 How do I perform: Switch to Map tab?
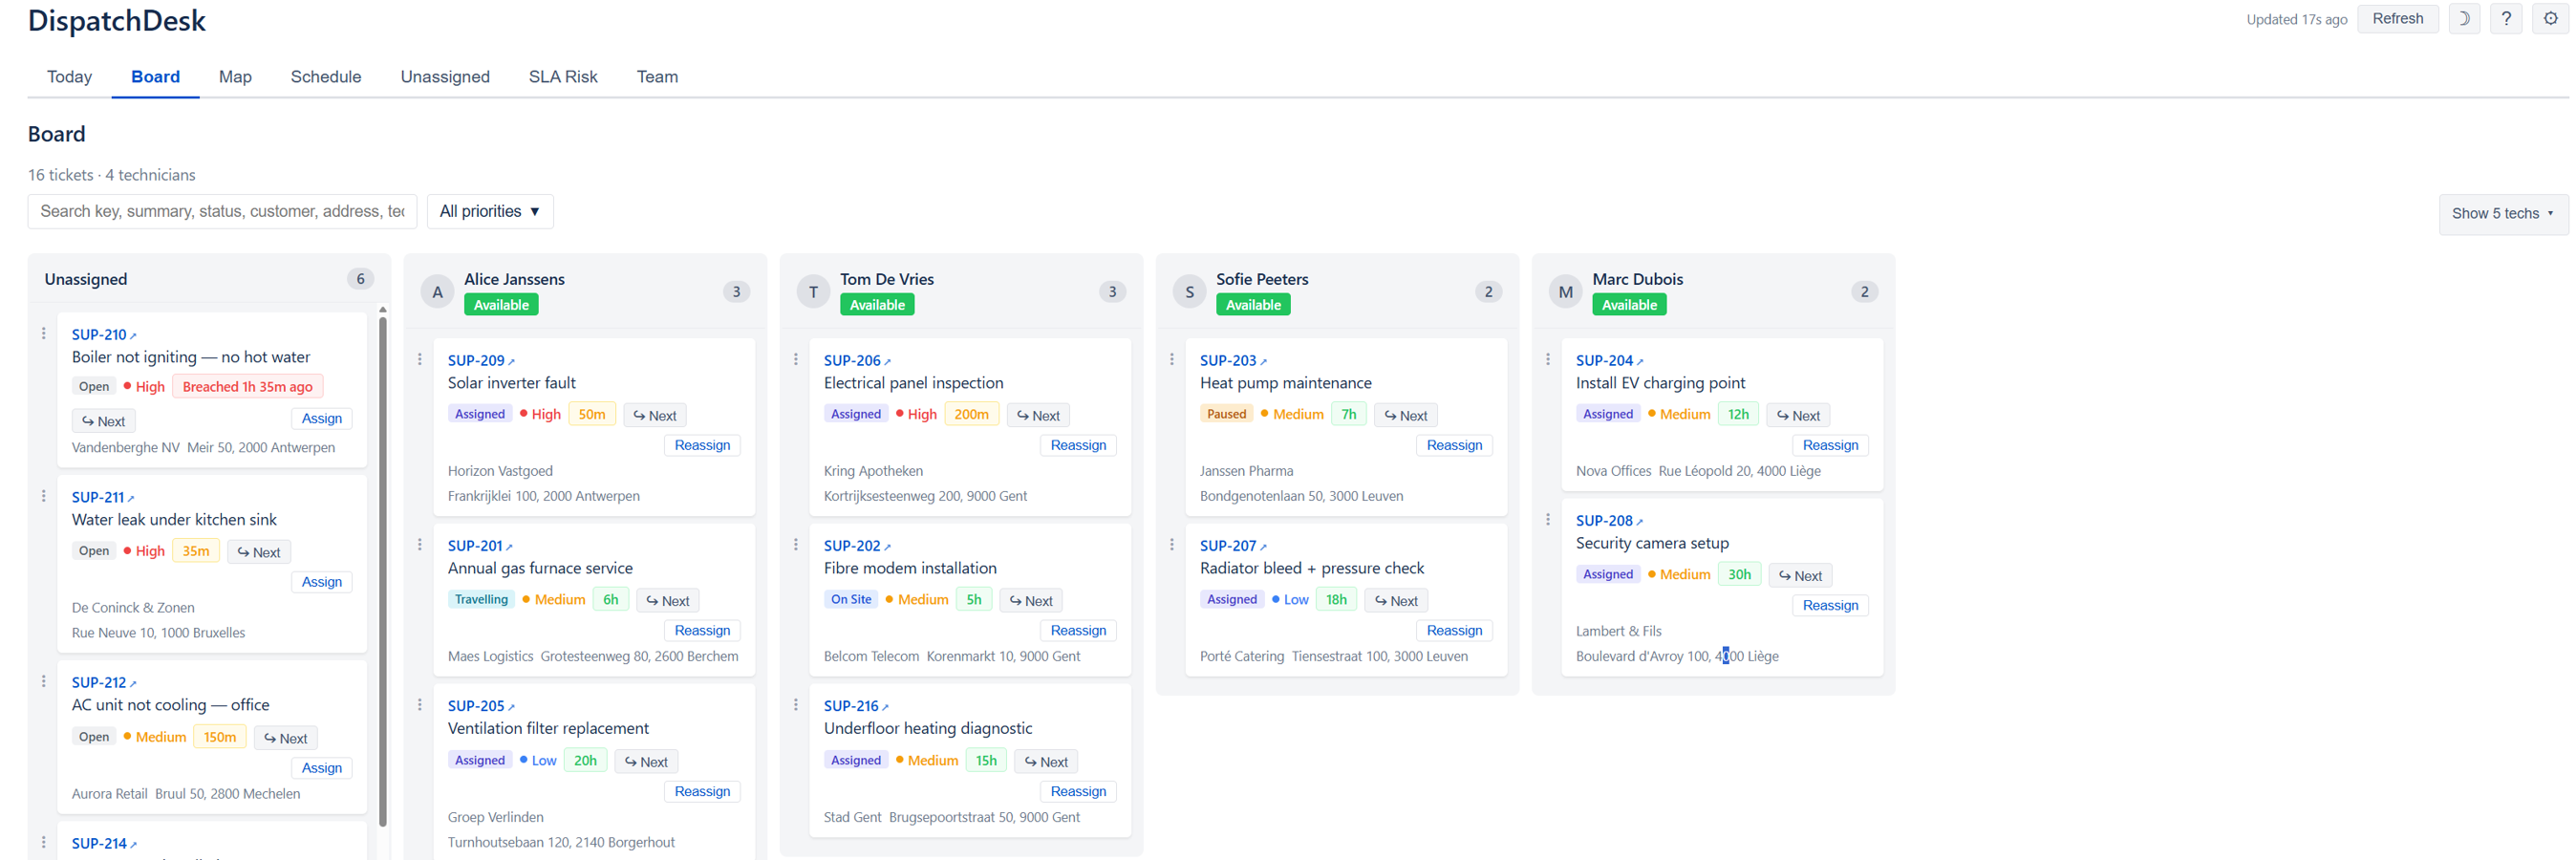click(235, 77)
